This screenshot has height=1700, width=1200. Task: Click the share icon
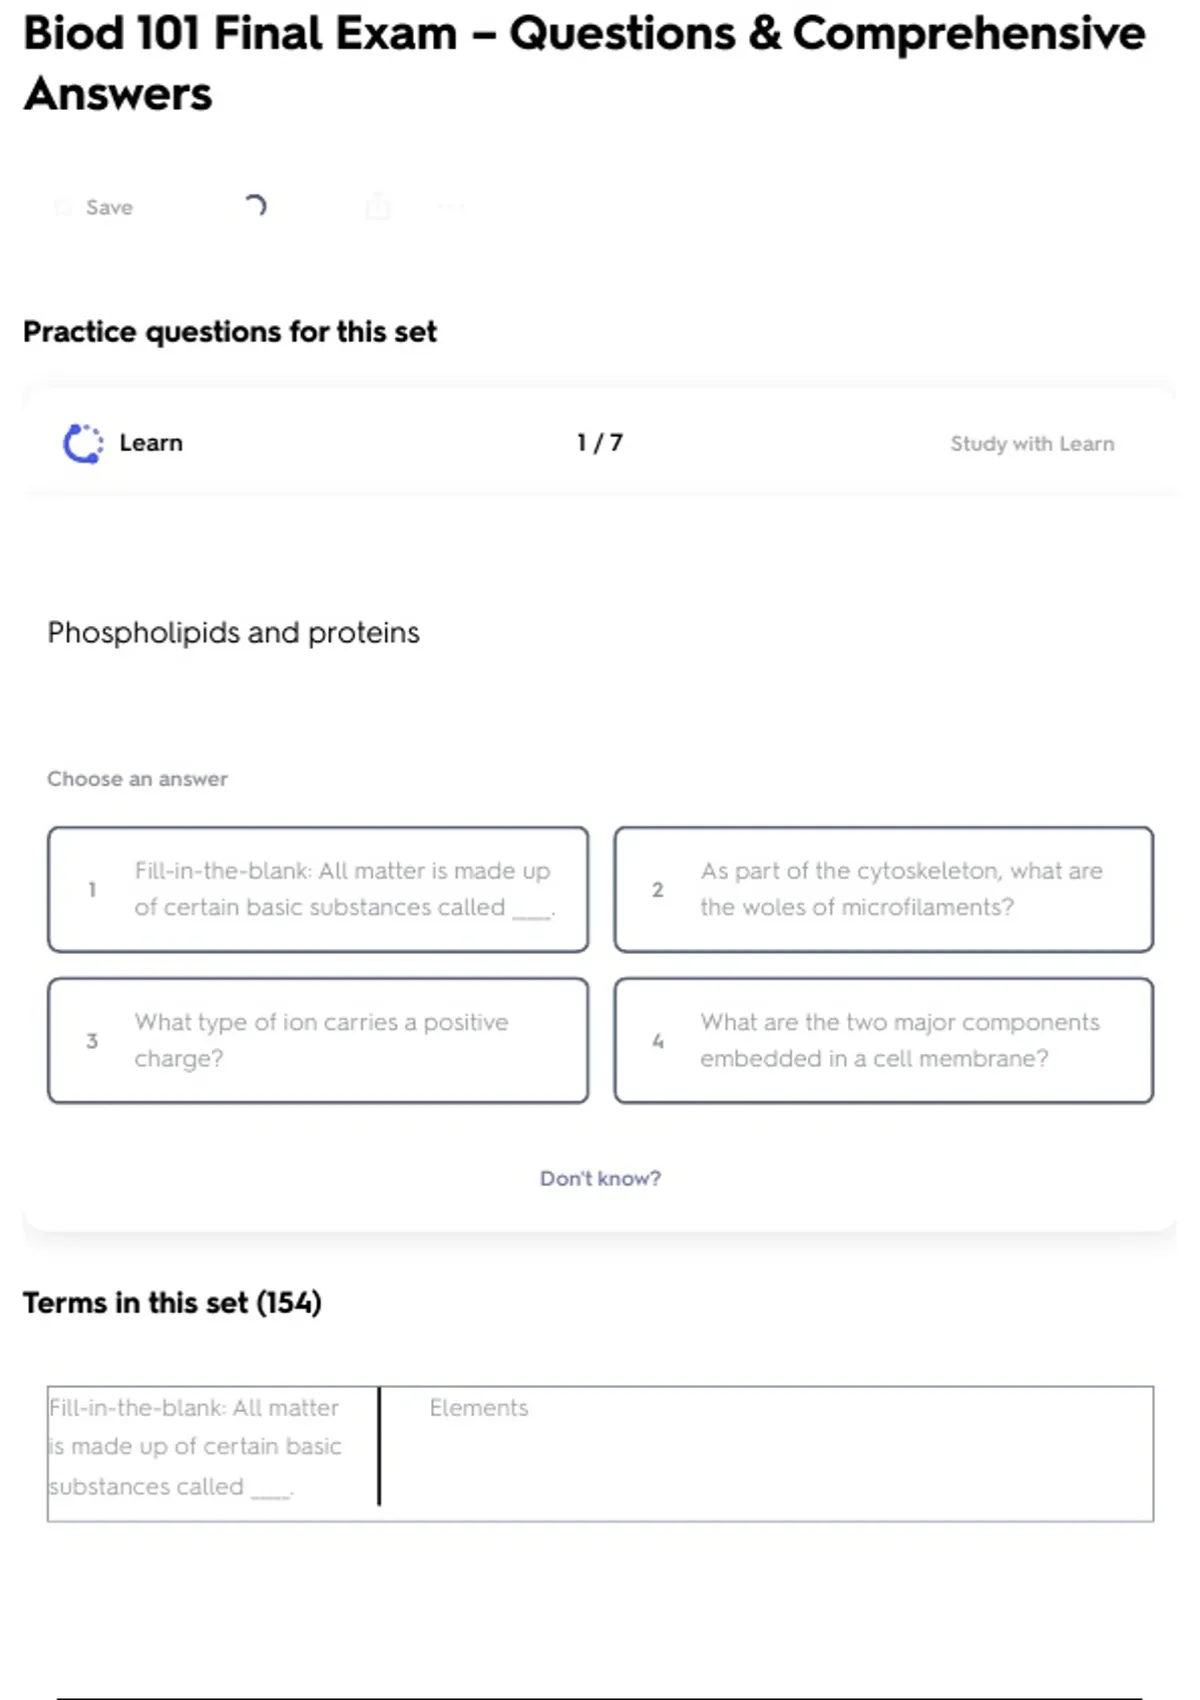(x=378, y=207)
